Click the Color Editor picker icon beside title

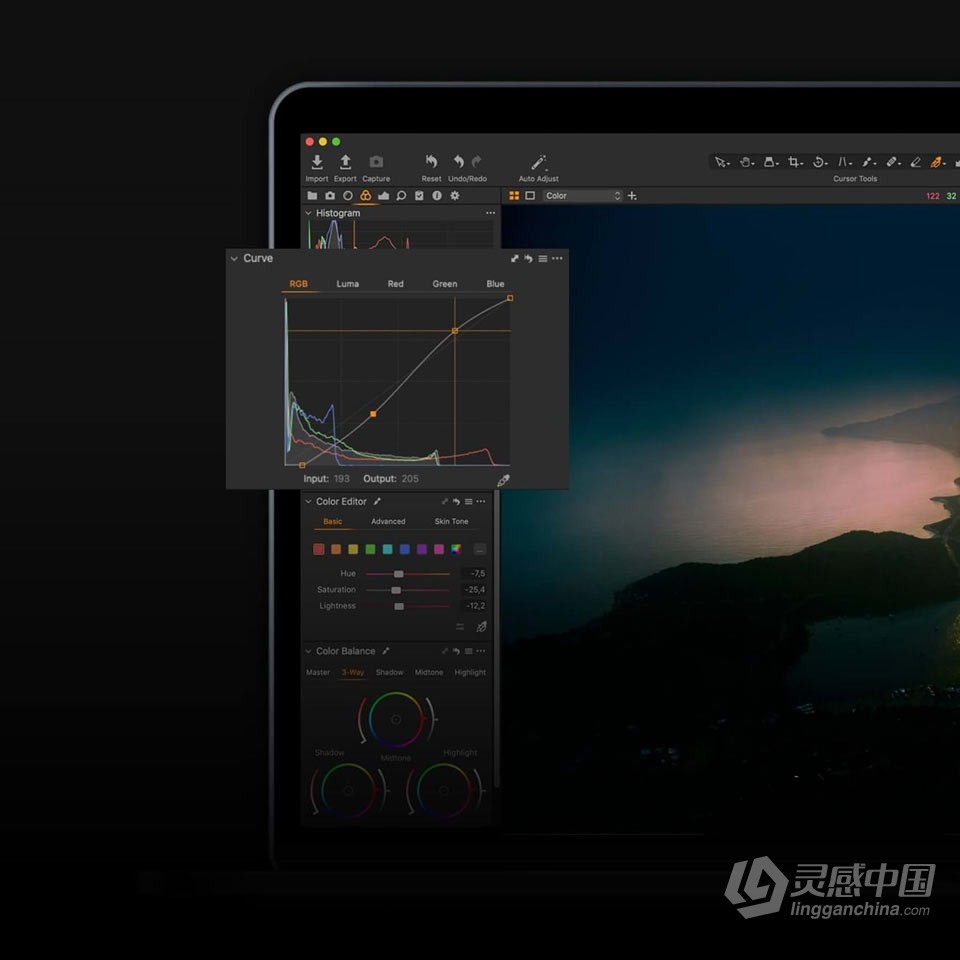point(377,501)
